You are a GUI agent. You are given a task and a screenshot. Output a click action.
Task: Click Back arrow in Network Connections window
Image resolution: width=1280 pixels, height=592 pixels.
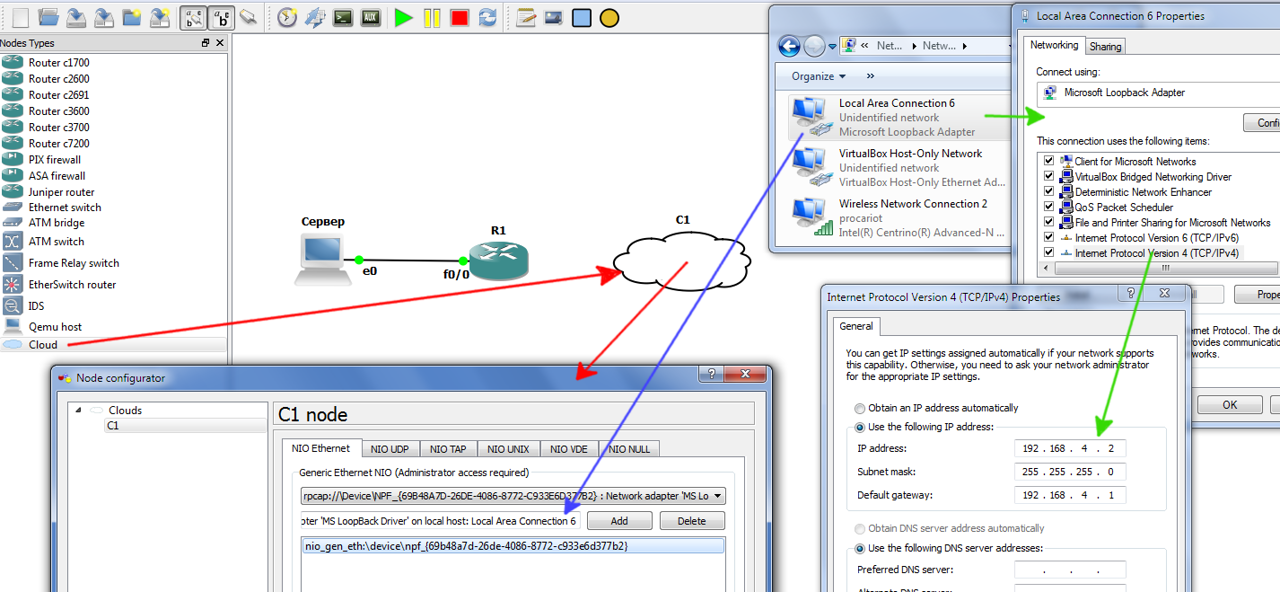pyautogui.click(x=788, y=46)
